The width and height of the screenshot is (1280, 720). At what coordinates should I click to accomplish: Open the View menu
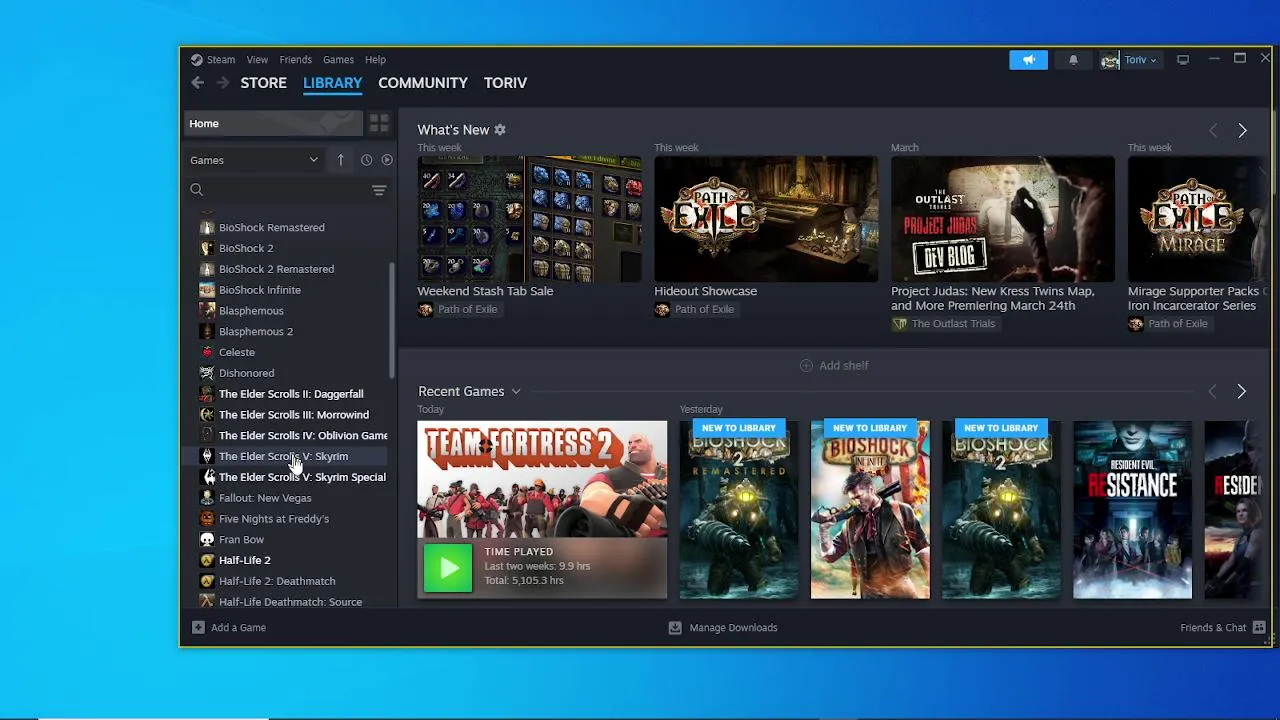(257, 60)
